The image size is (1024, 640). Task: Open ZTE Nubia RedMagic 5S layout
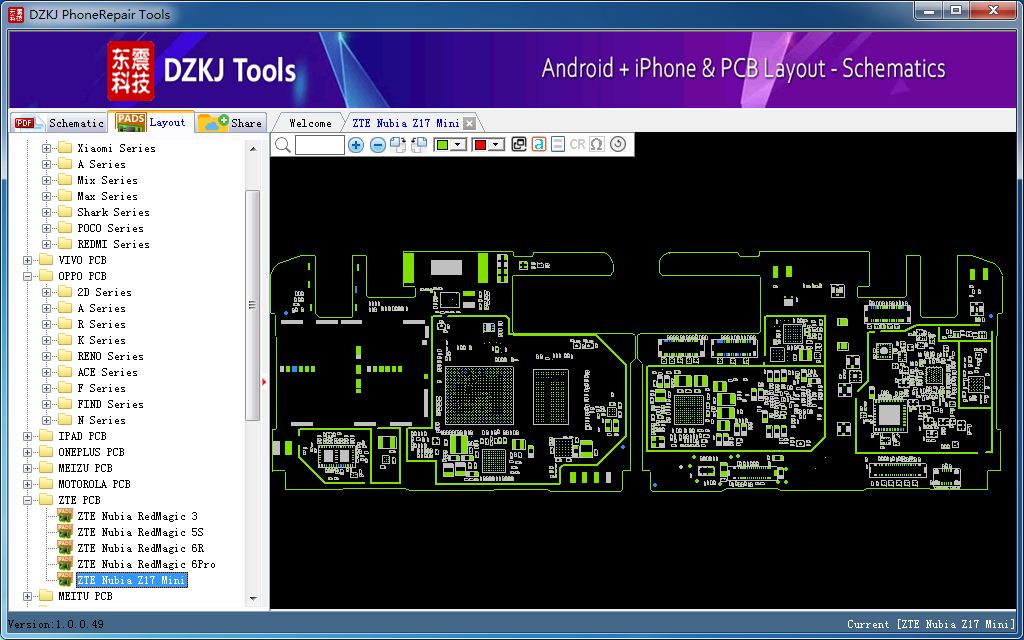pos(140,532)
